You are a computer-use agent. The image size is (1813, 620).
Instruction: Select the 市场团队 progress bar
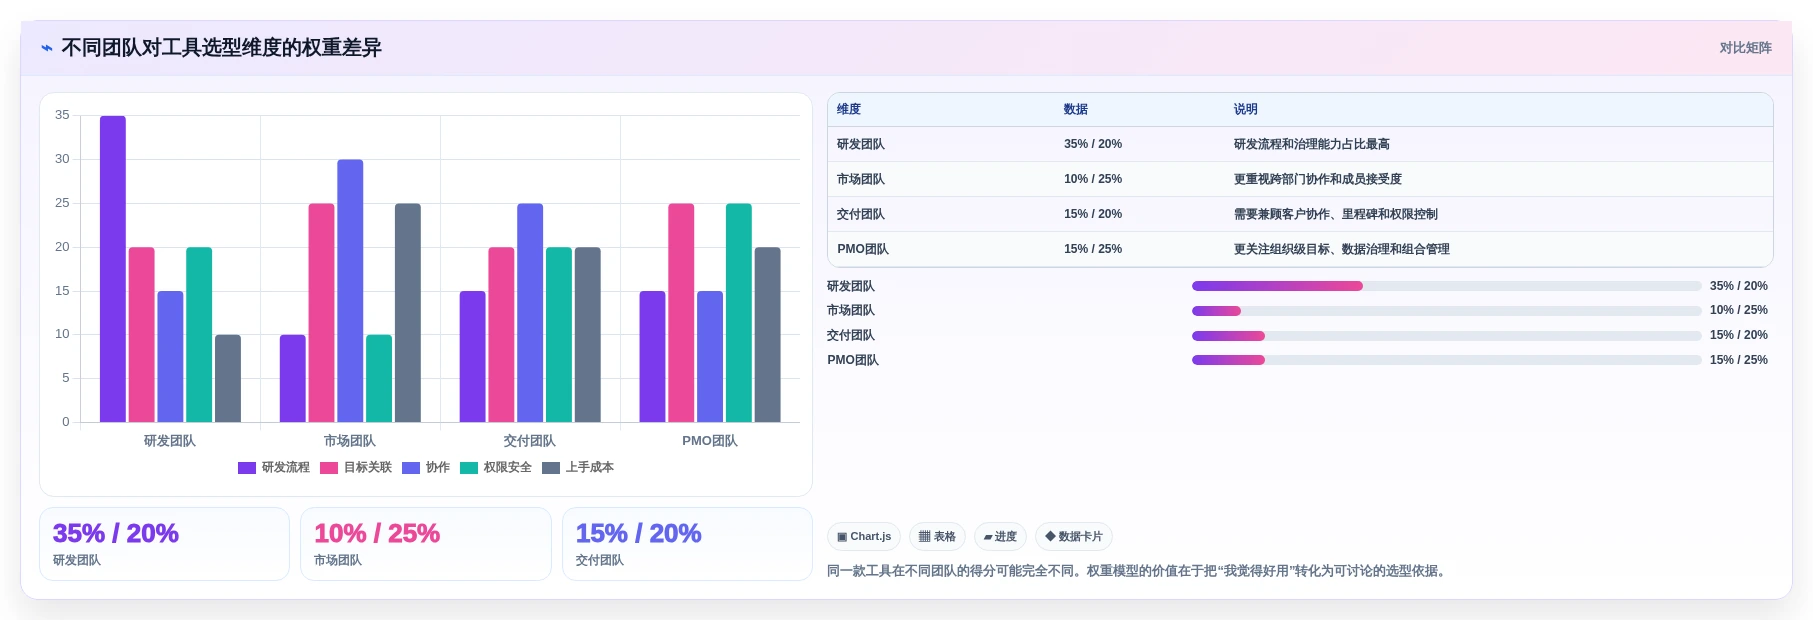[x=1446, y=311]
